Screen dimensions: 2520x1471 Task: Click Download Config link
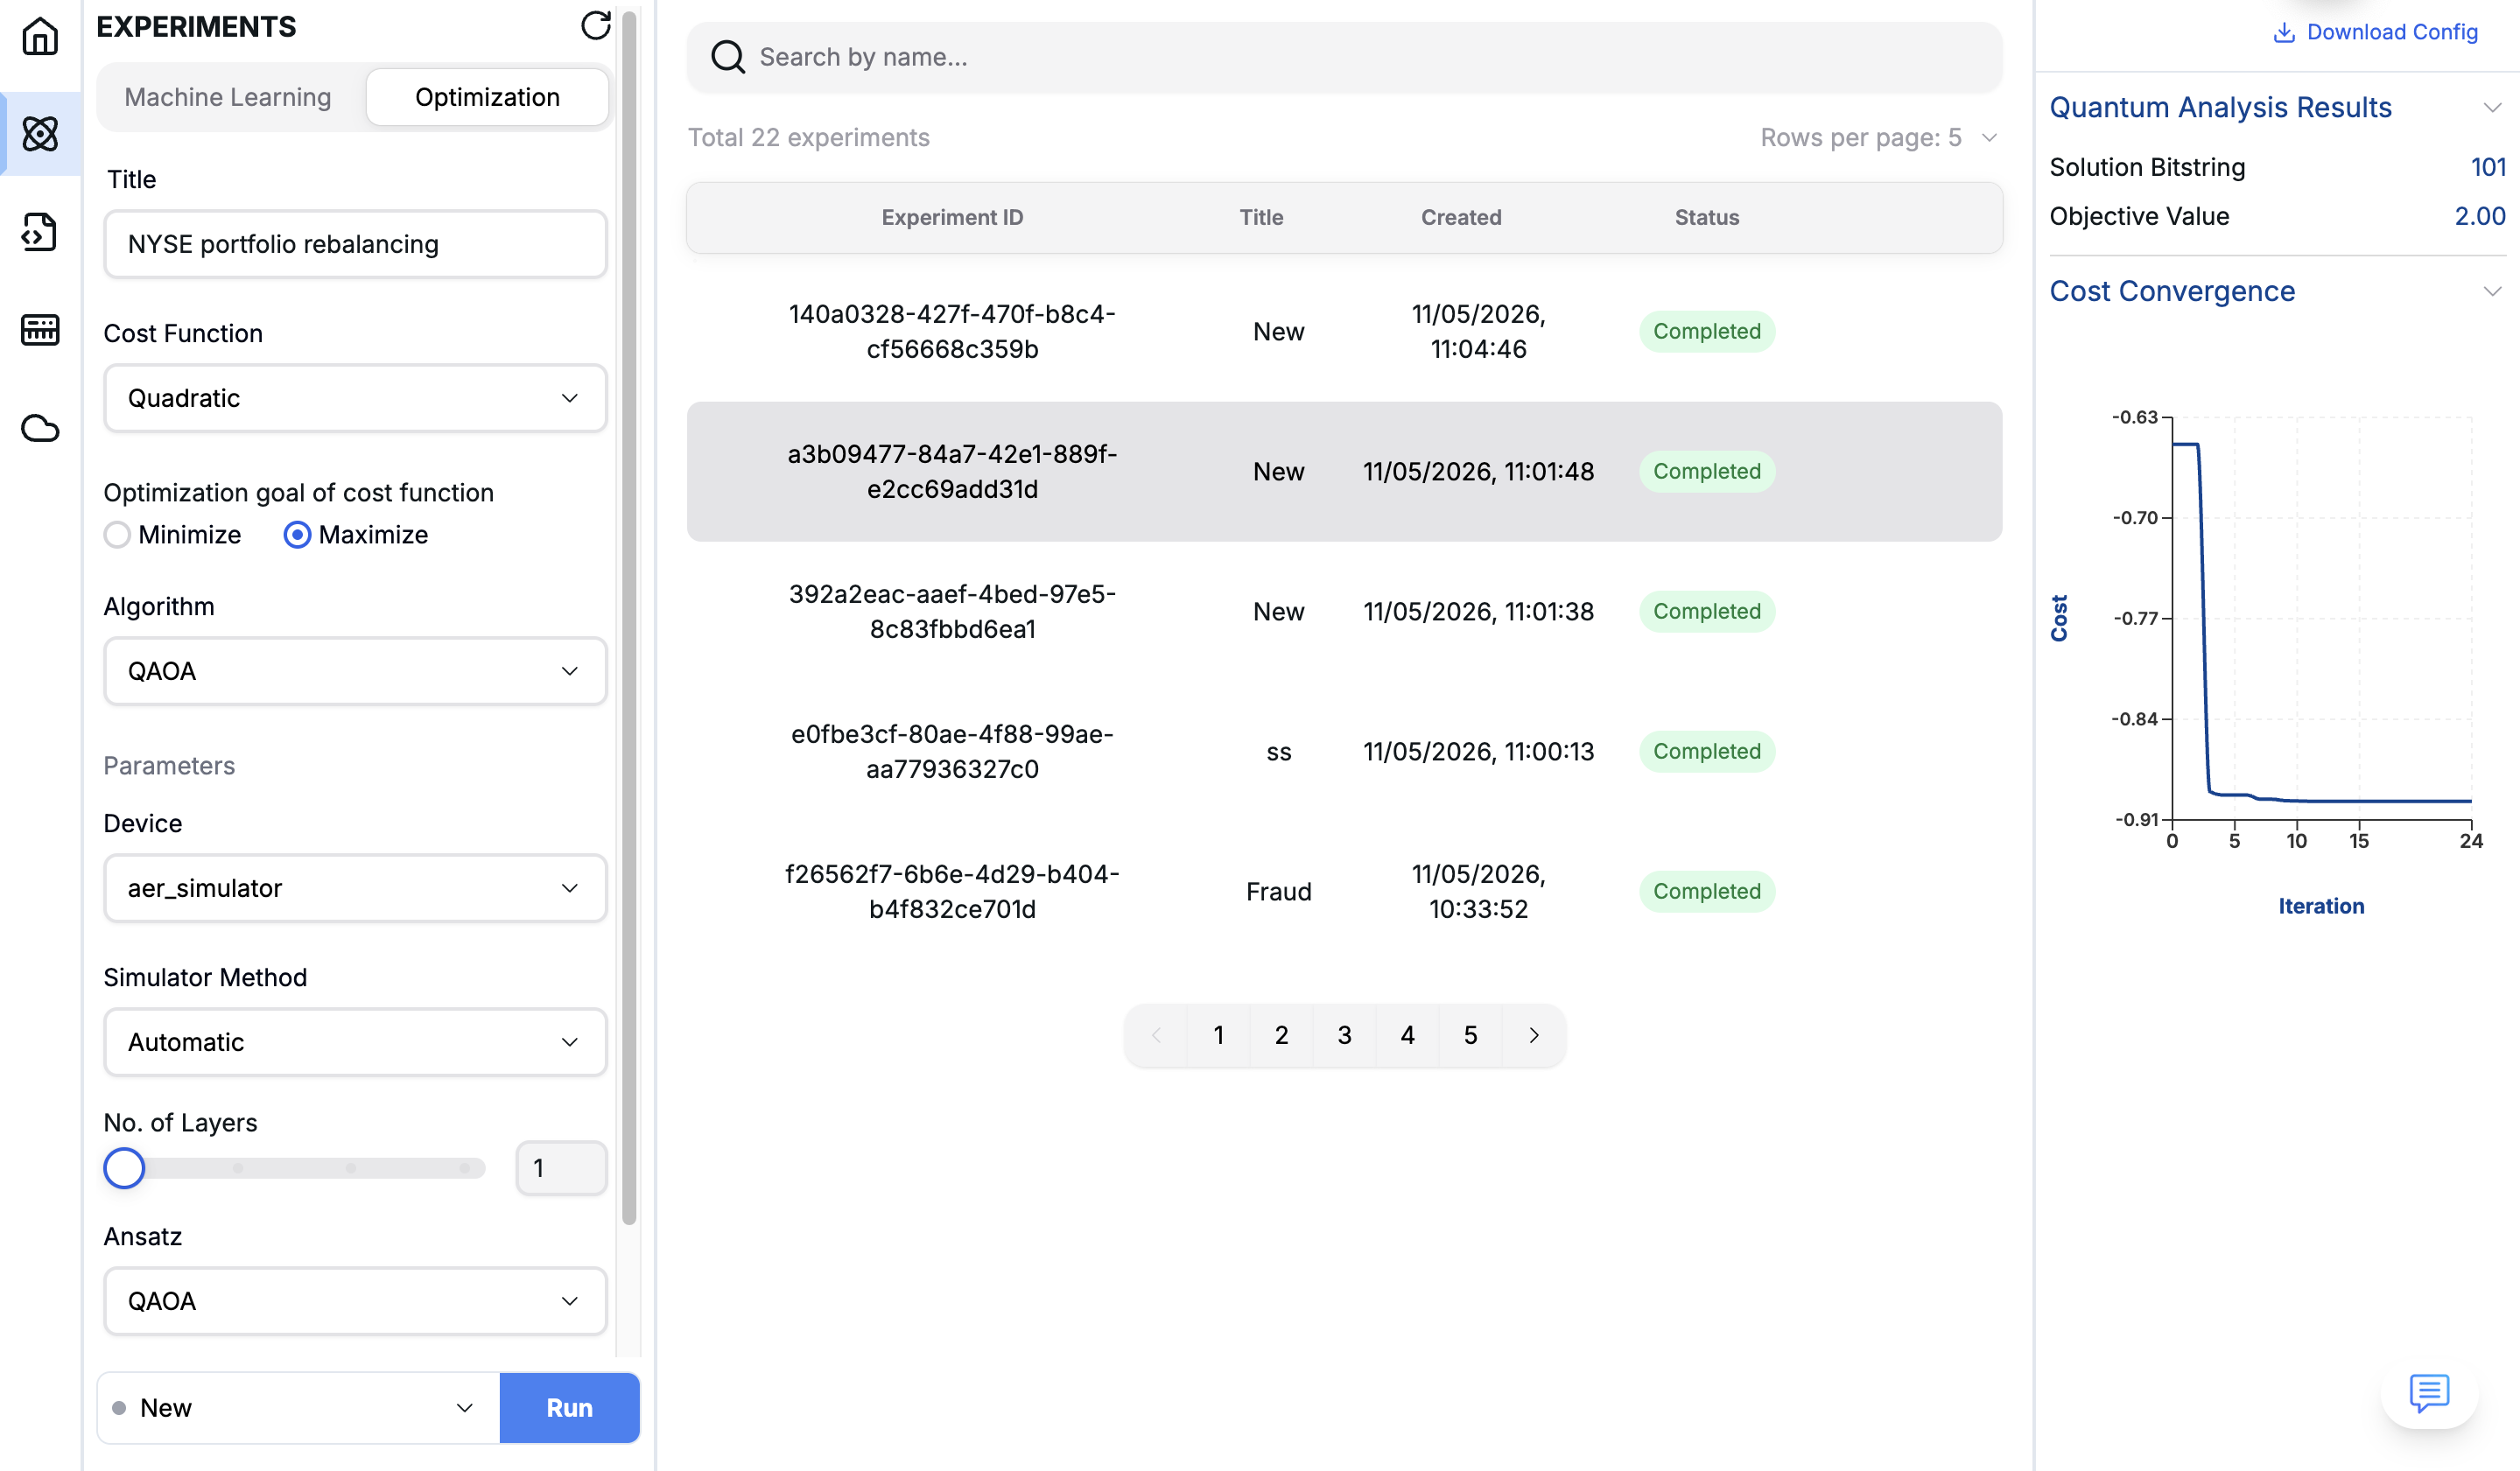[x=2392, y=32]
